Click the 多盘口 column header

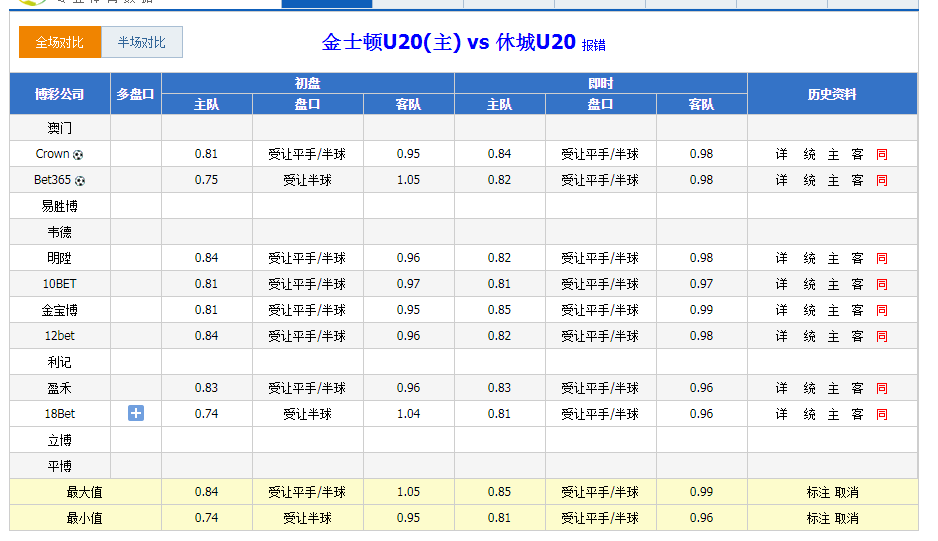tap(136, 94)
